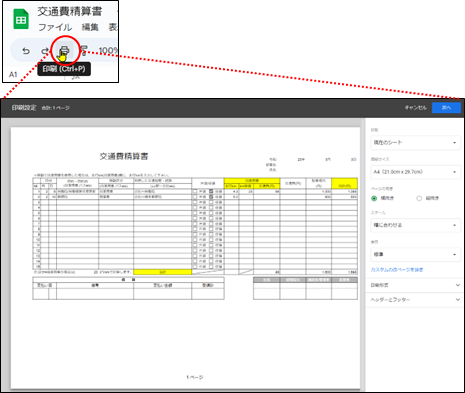Select the 縦向き portrait radio button
The height and width of the screenshot is (393, 465).
419,198
